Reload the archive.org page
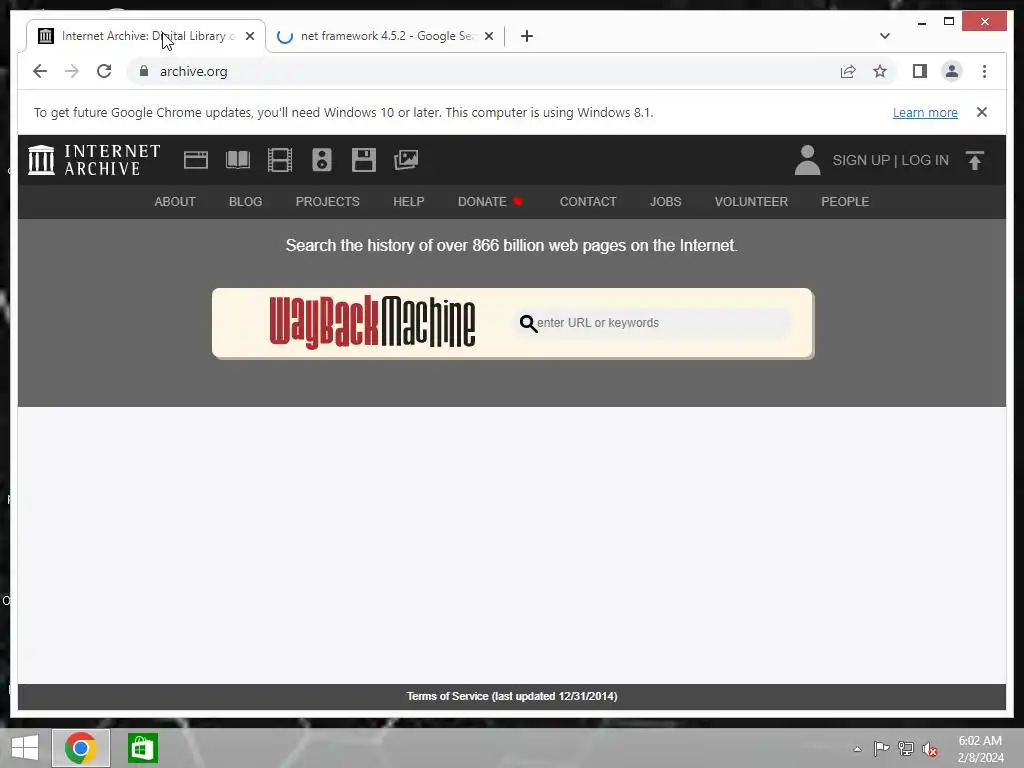The width and height of the screenshot is (1024, 768). [x=104, y=71]
